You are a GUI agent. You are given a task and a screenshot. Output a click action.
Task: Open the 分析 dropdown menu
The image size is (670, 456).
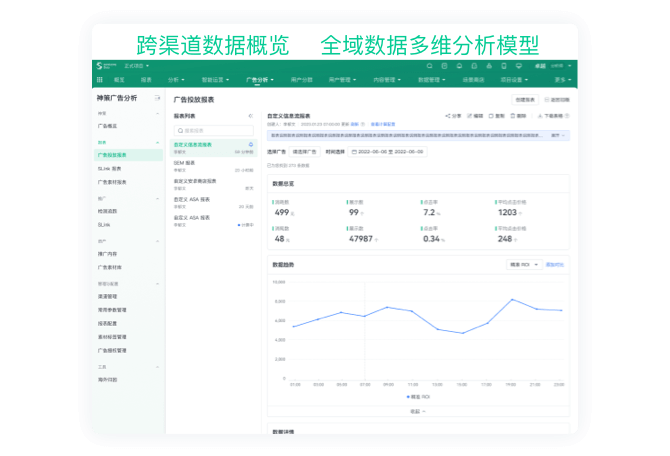[x=176, y=80]
